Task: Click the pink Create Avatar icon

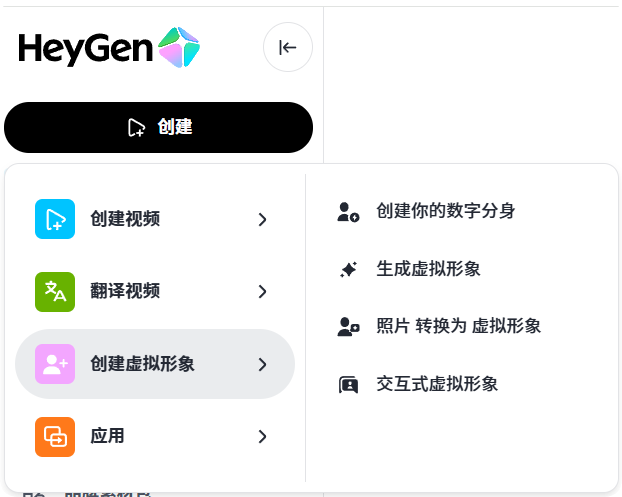Action: point(55,364)
